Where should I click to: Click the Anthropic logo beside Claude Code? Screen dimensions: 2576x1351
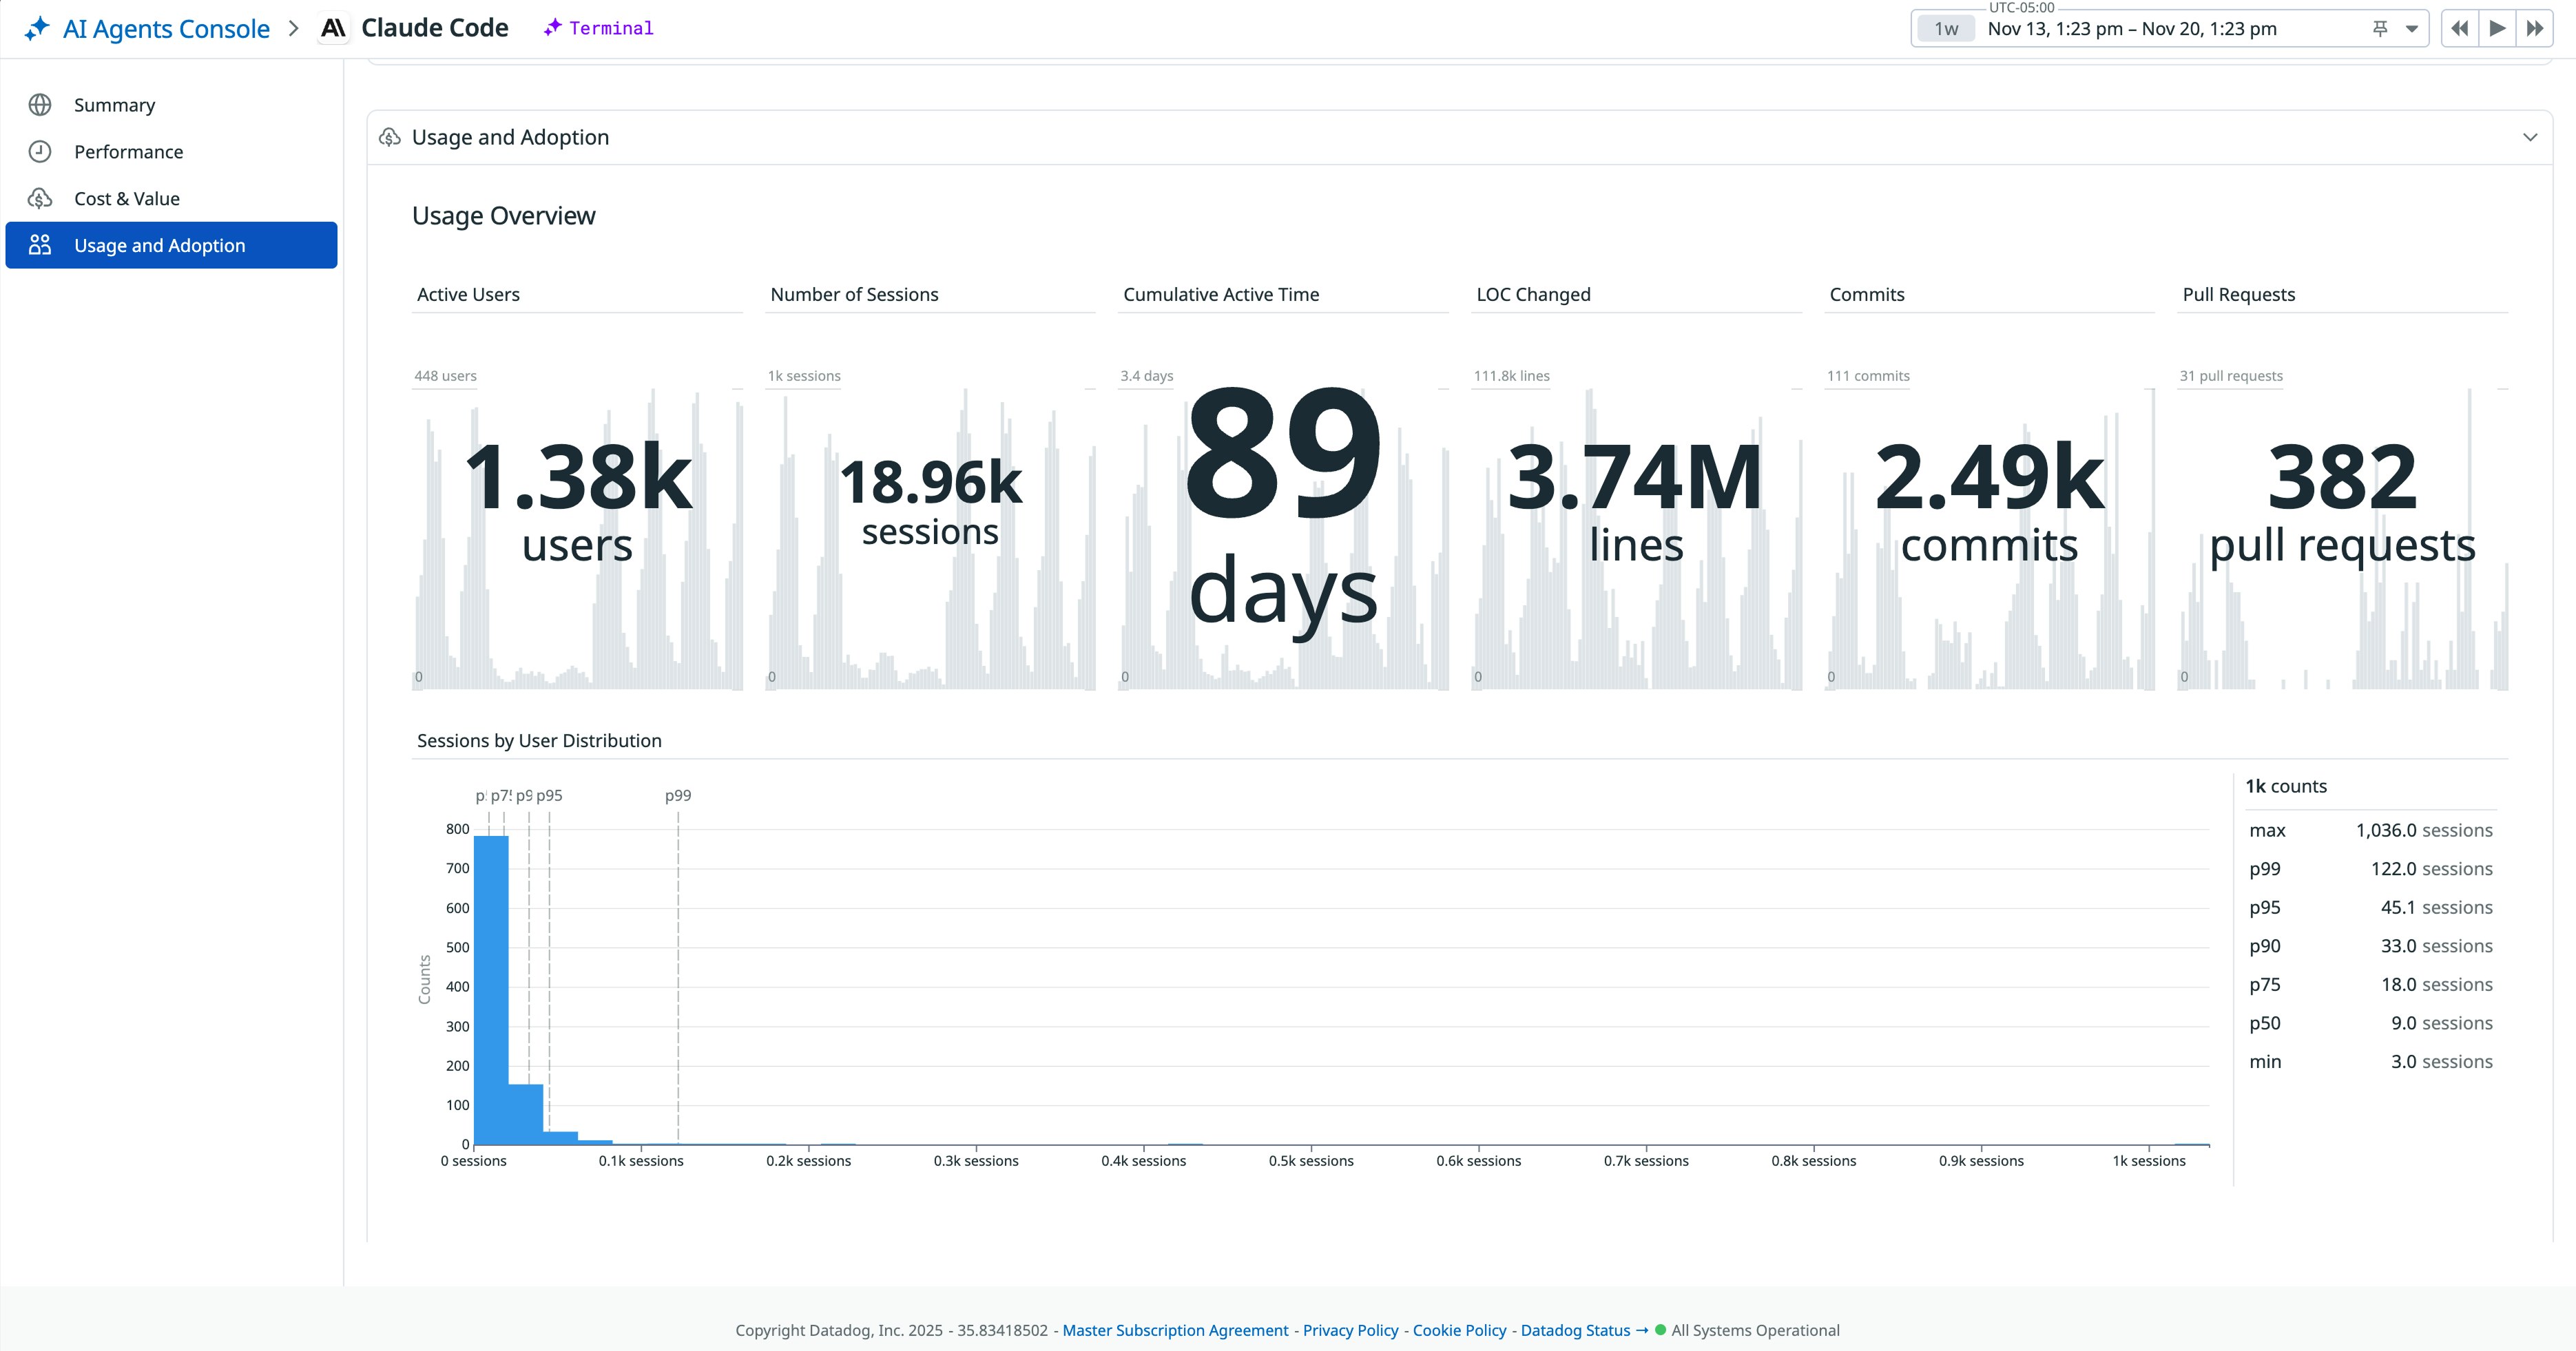click(x=333, y=28)
